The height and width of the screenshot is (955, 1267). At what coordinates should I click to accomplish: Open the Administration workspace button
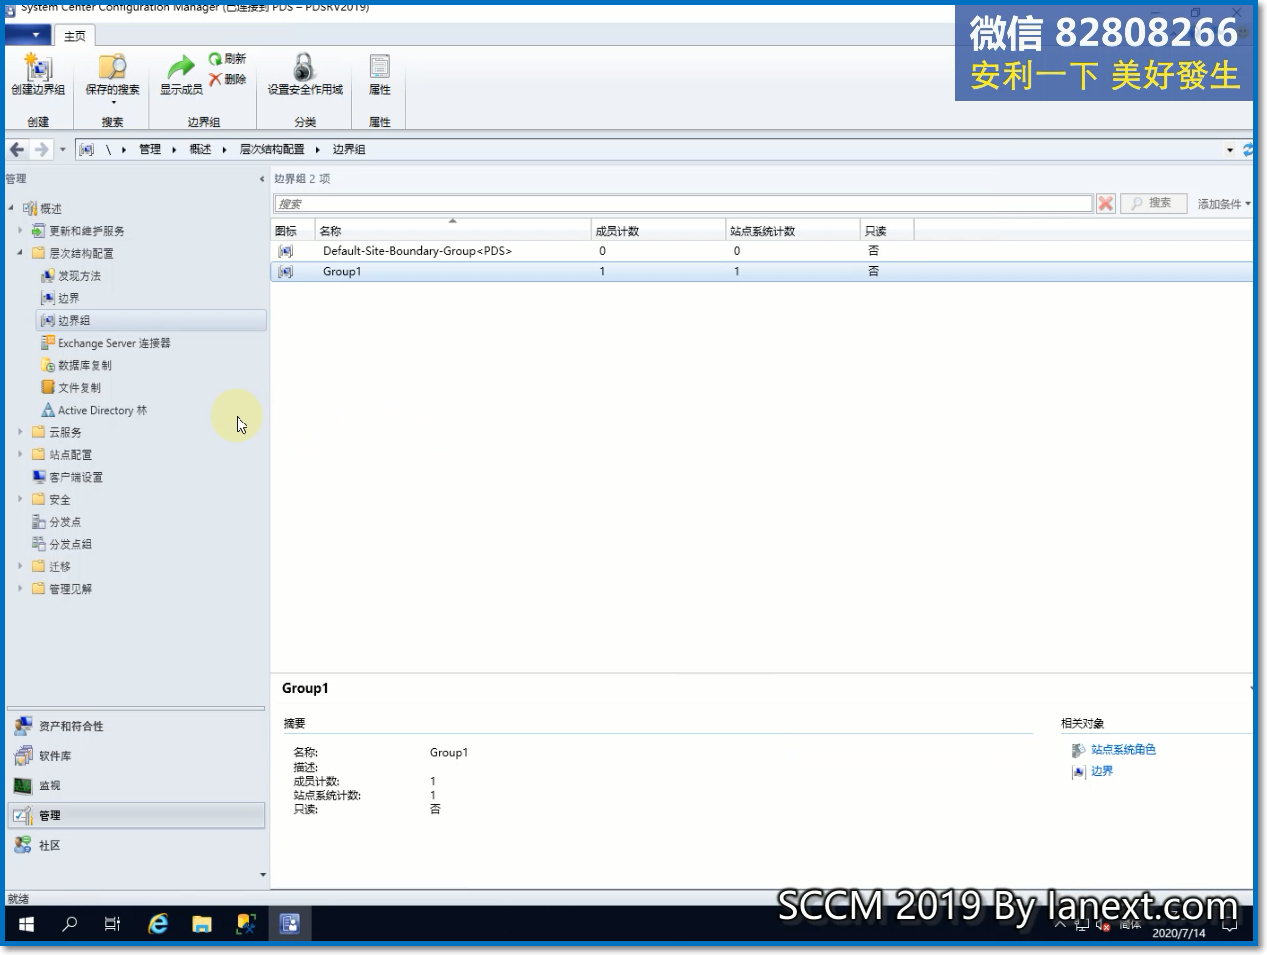tap(136, 815)
